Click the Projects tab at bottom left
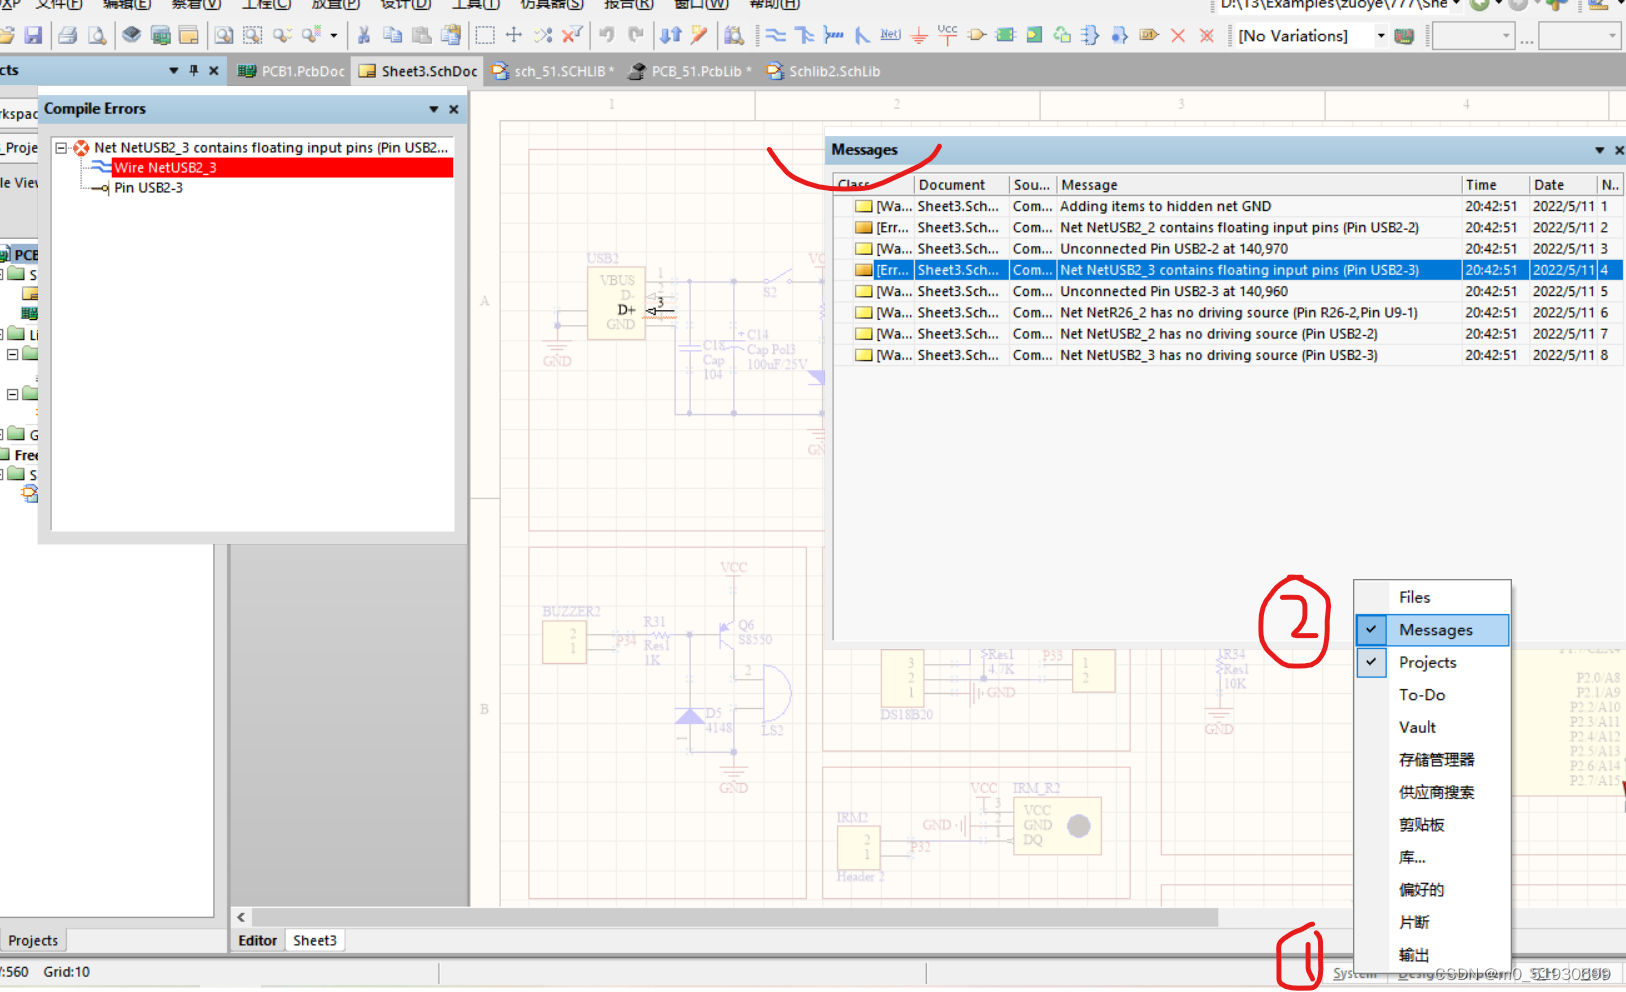This screenshot has height=992, width=1626. 33,940
